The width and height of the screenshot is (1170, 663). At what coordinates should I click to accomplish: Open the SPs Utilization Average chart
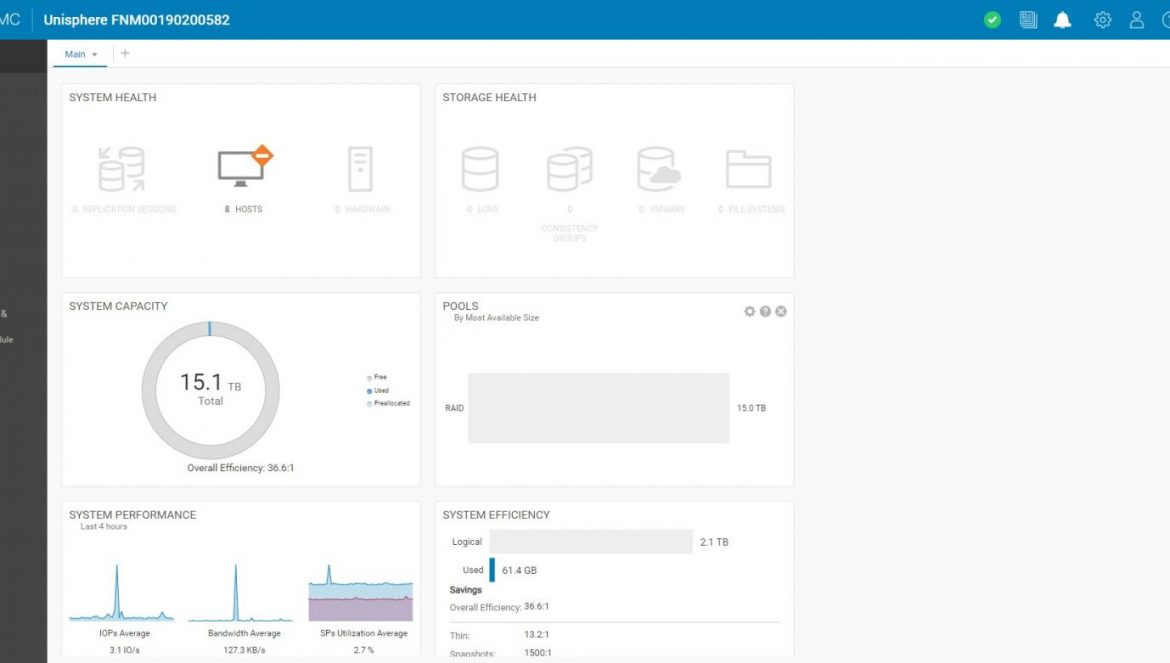tap(360, 594)
